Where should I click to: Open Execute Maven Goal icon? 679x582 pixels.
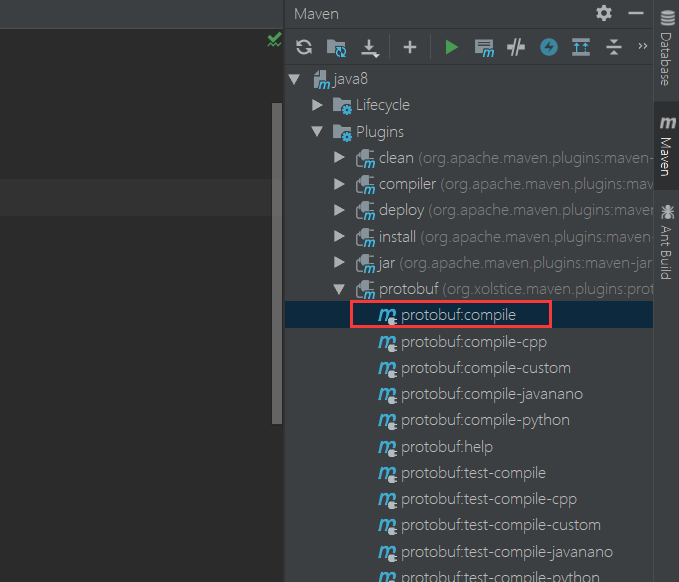(484, 48)
